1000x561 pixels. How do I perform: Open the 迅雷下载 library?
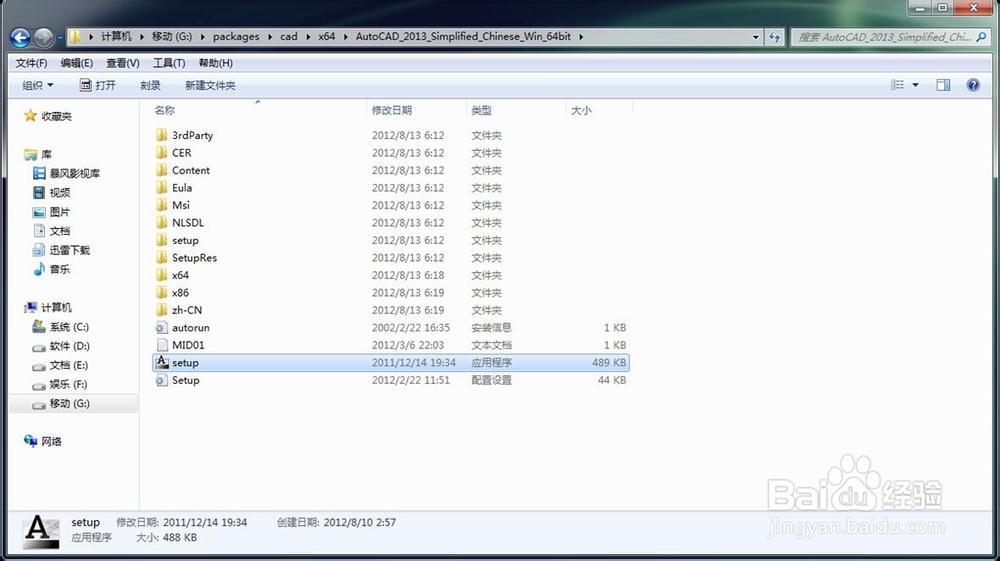tap(61, 250)
